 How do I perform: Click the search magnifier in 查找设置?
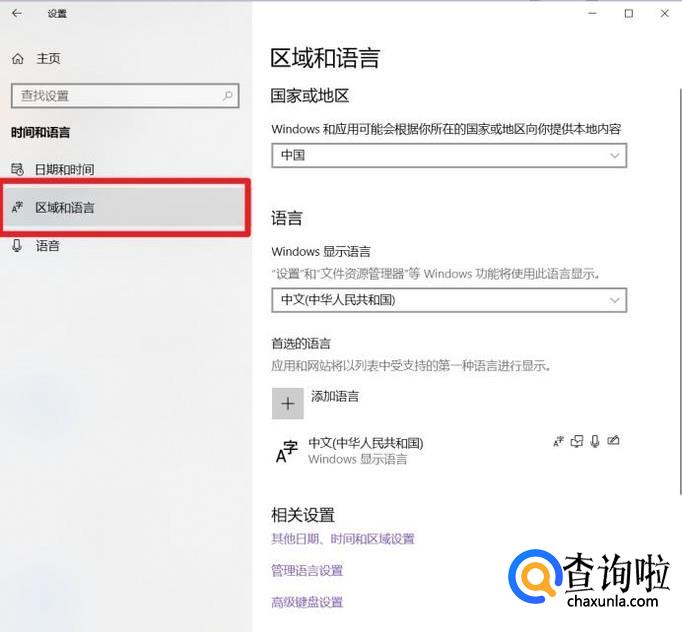(227, 95)
